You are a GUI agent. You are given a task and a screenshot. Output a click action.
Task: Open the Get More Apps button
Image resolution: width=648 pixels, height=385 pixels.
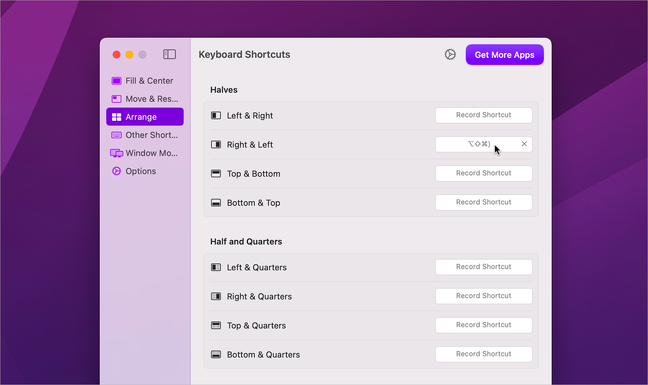(505, 55)
